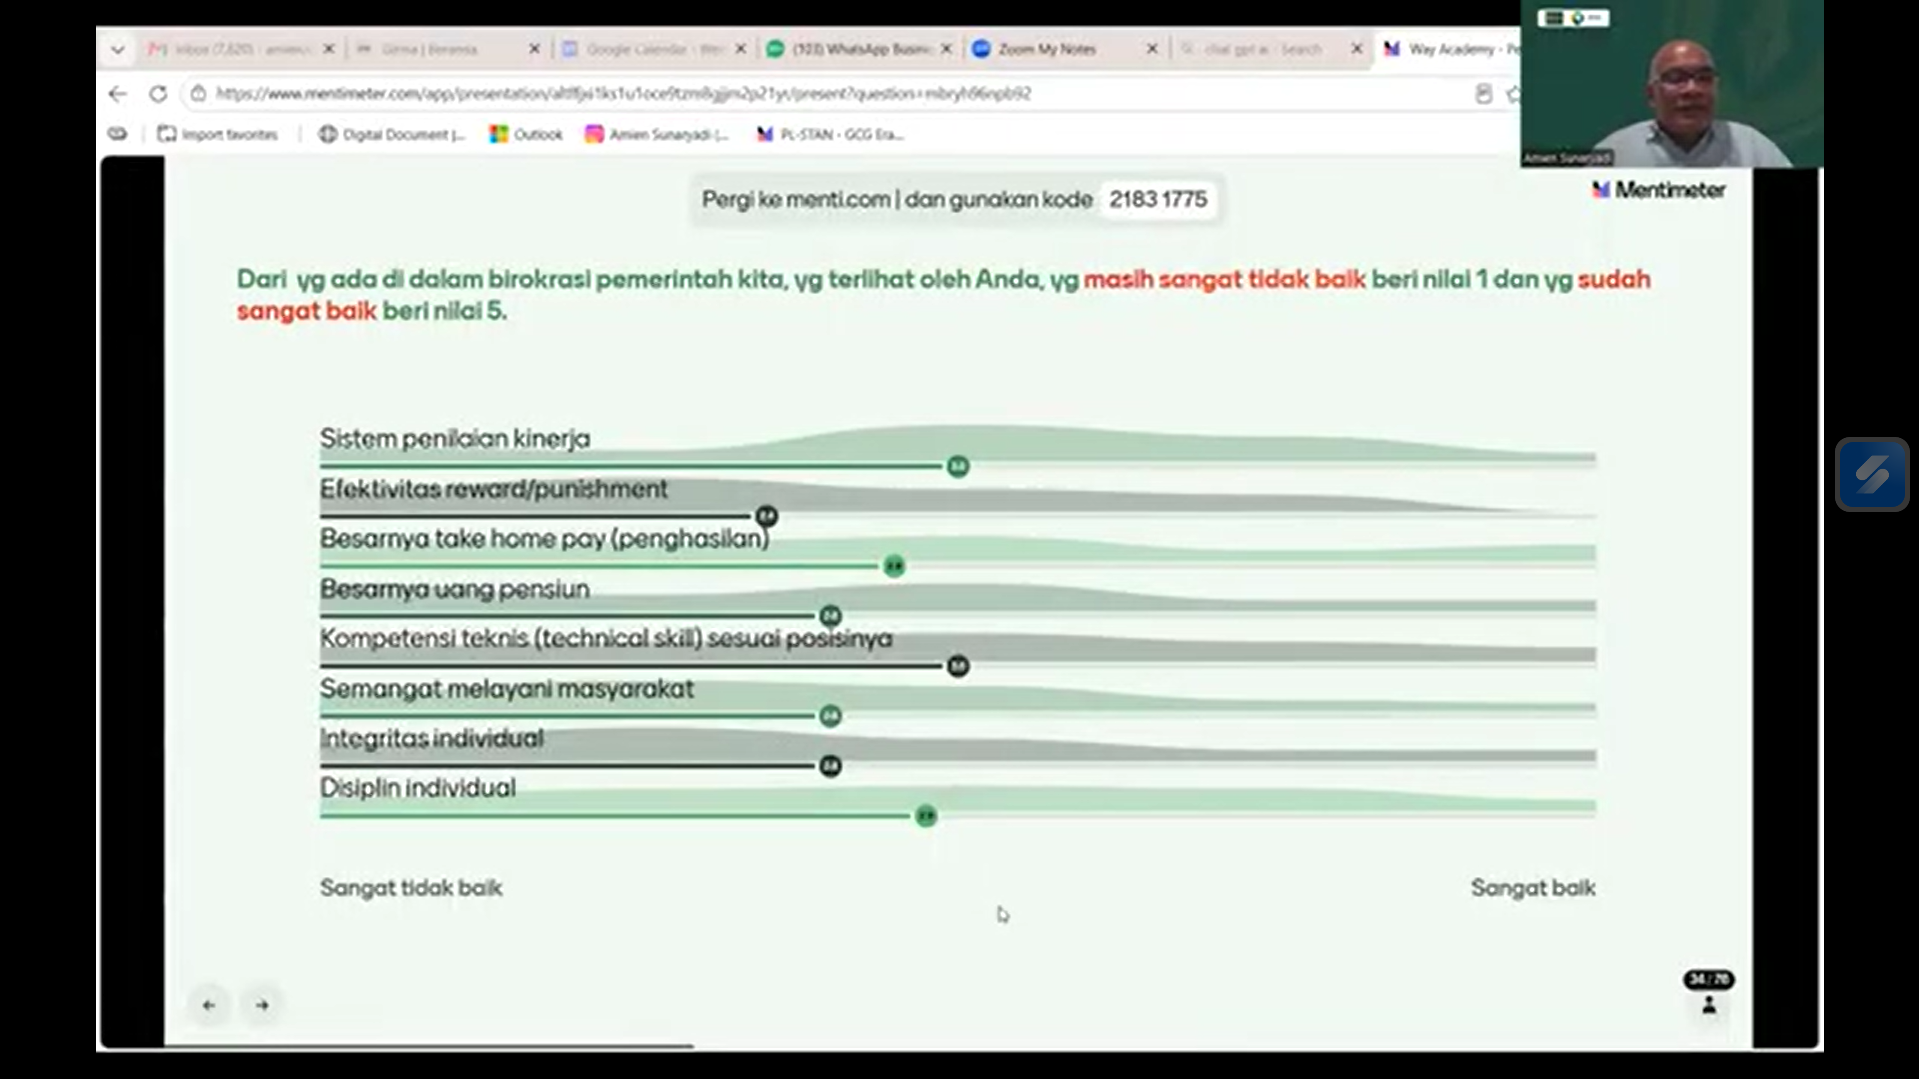Advance to next Mentimeter slide arrow
Viewport: 1919px width, 1079px height.
(262, 1005)
